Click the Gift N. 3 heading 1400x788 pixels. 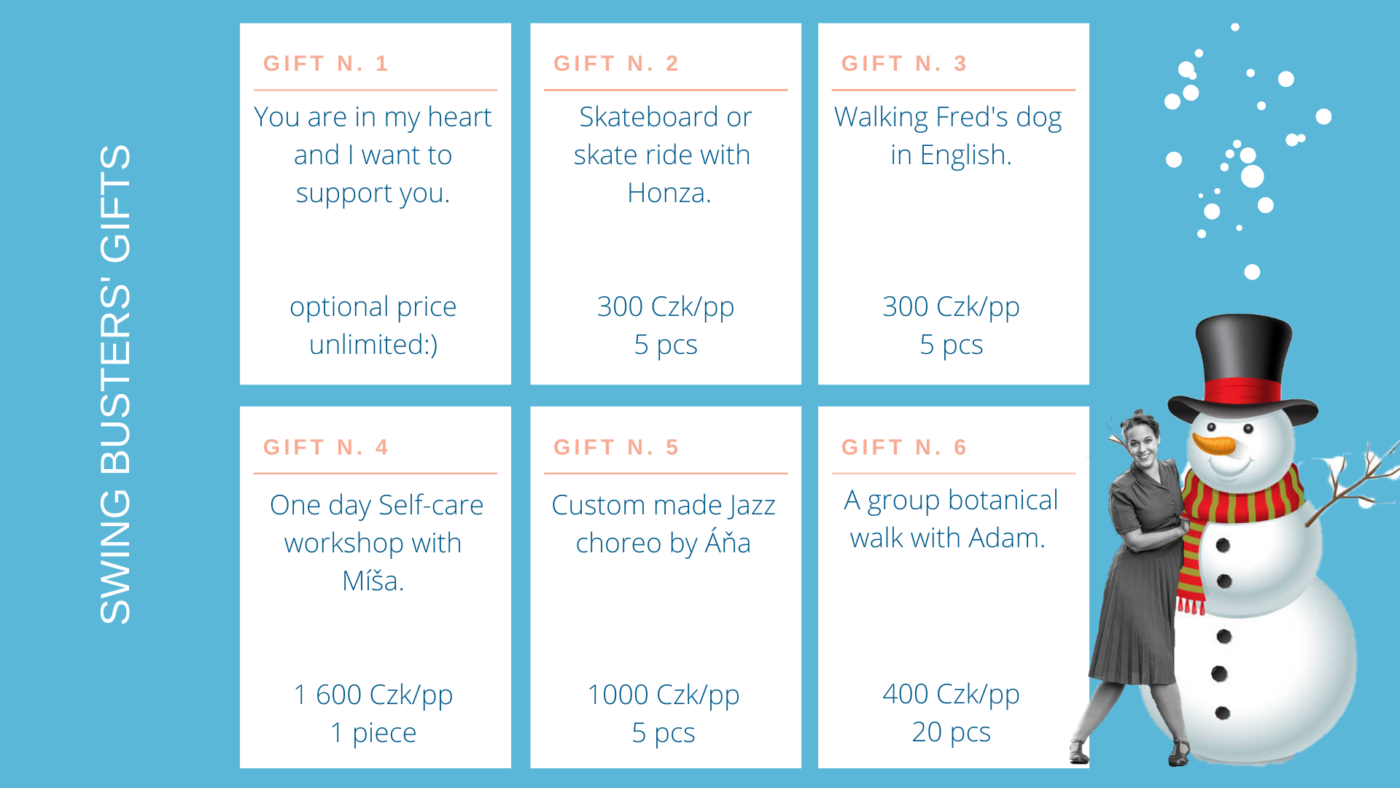click(904, 64)
